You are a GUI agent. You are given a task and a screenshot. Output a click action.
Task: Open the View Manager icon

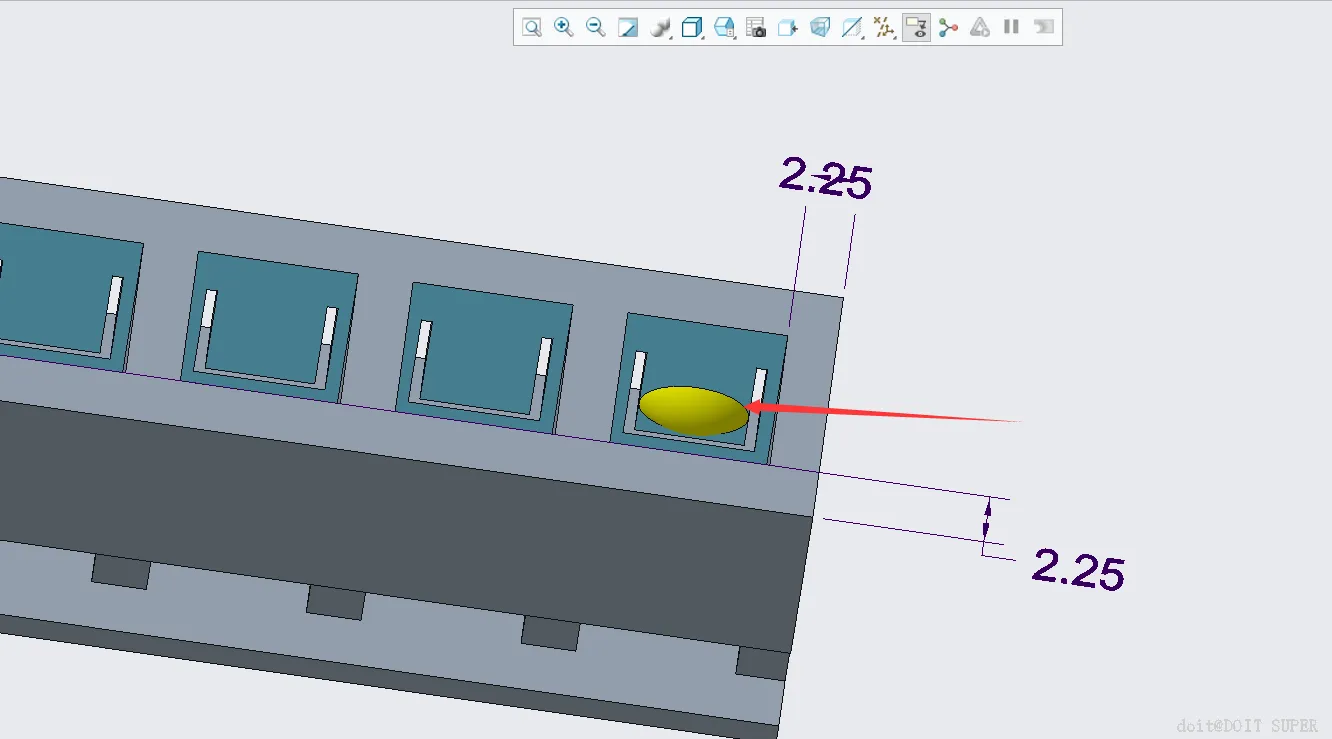(724, 28)
